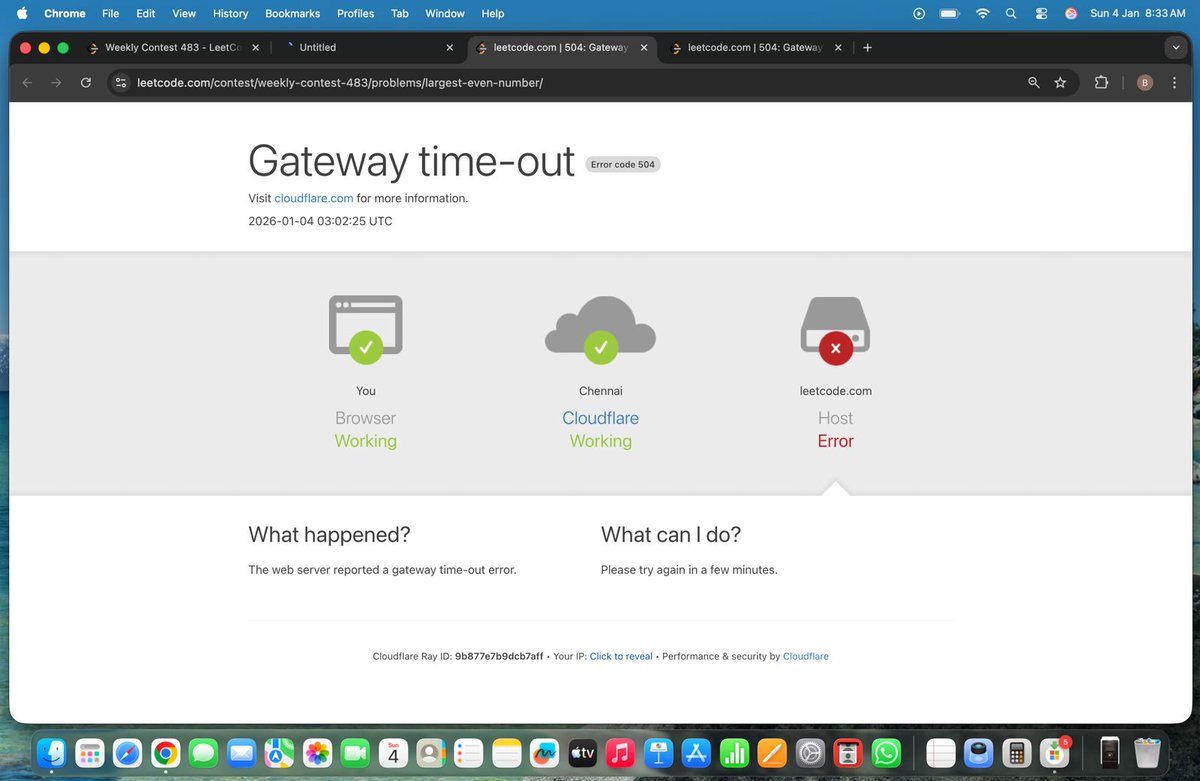The width and height of the screenshot is (1200, 781).
Task: Open Messages from the Dock
Action: click(x=204, y=752)
